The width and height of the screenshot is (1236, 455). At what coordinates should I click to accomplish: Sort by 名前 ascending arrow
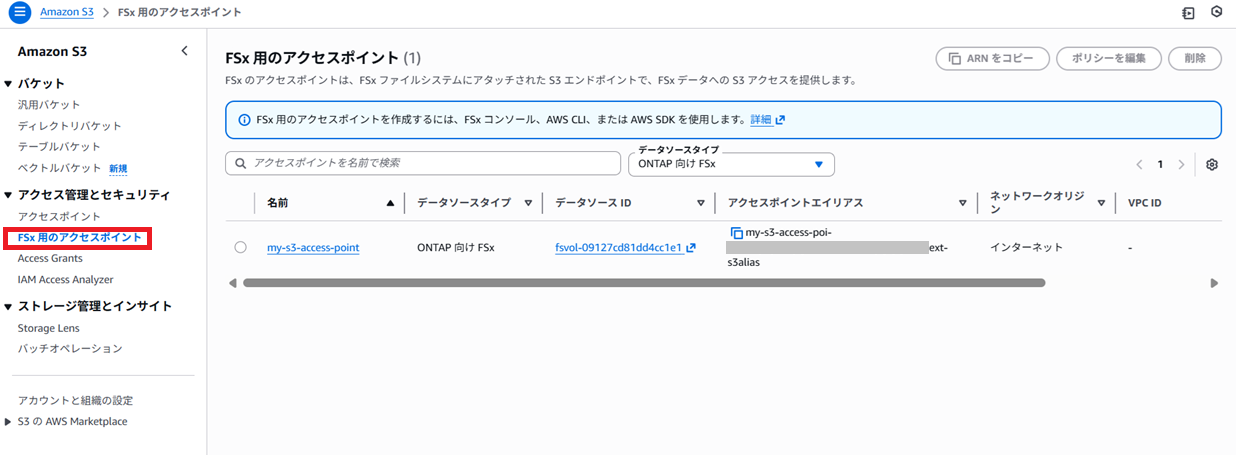click(x=390, y=203)
